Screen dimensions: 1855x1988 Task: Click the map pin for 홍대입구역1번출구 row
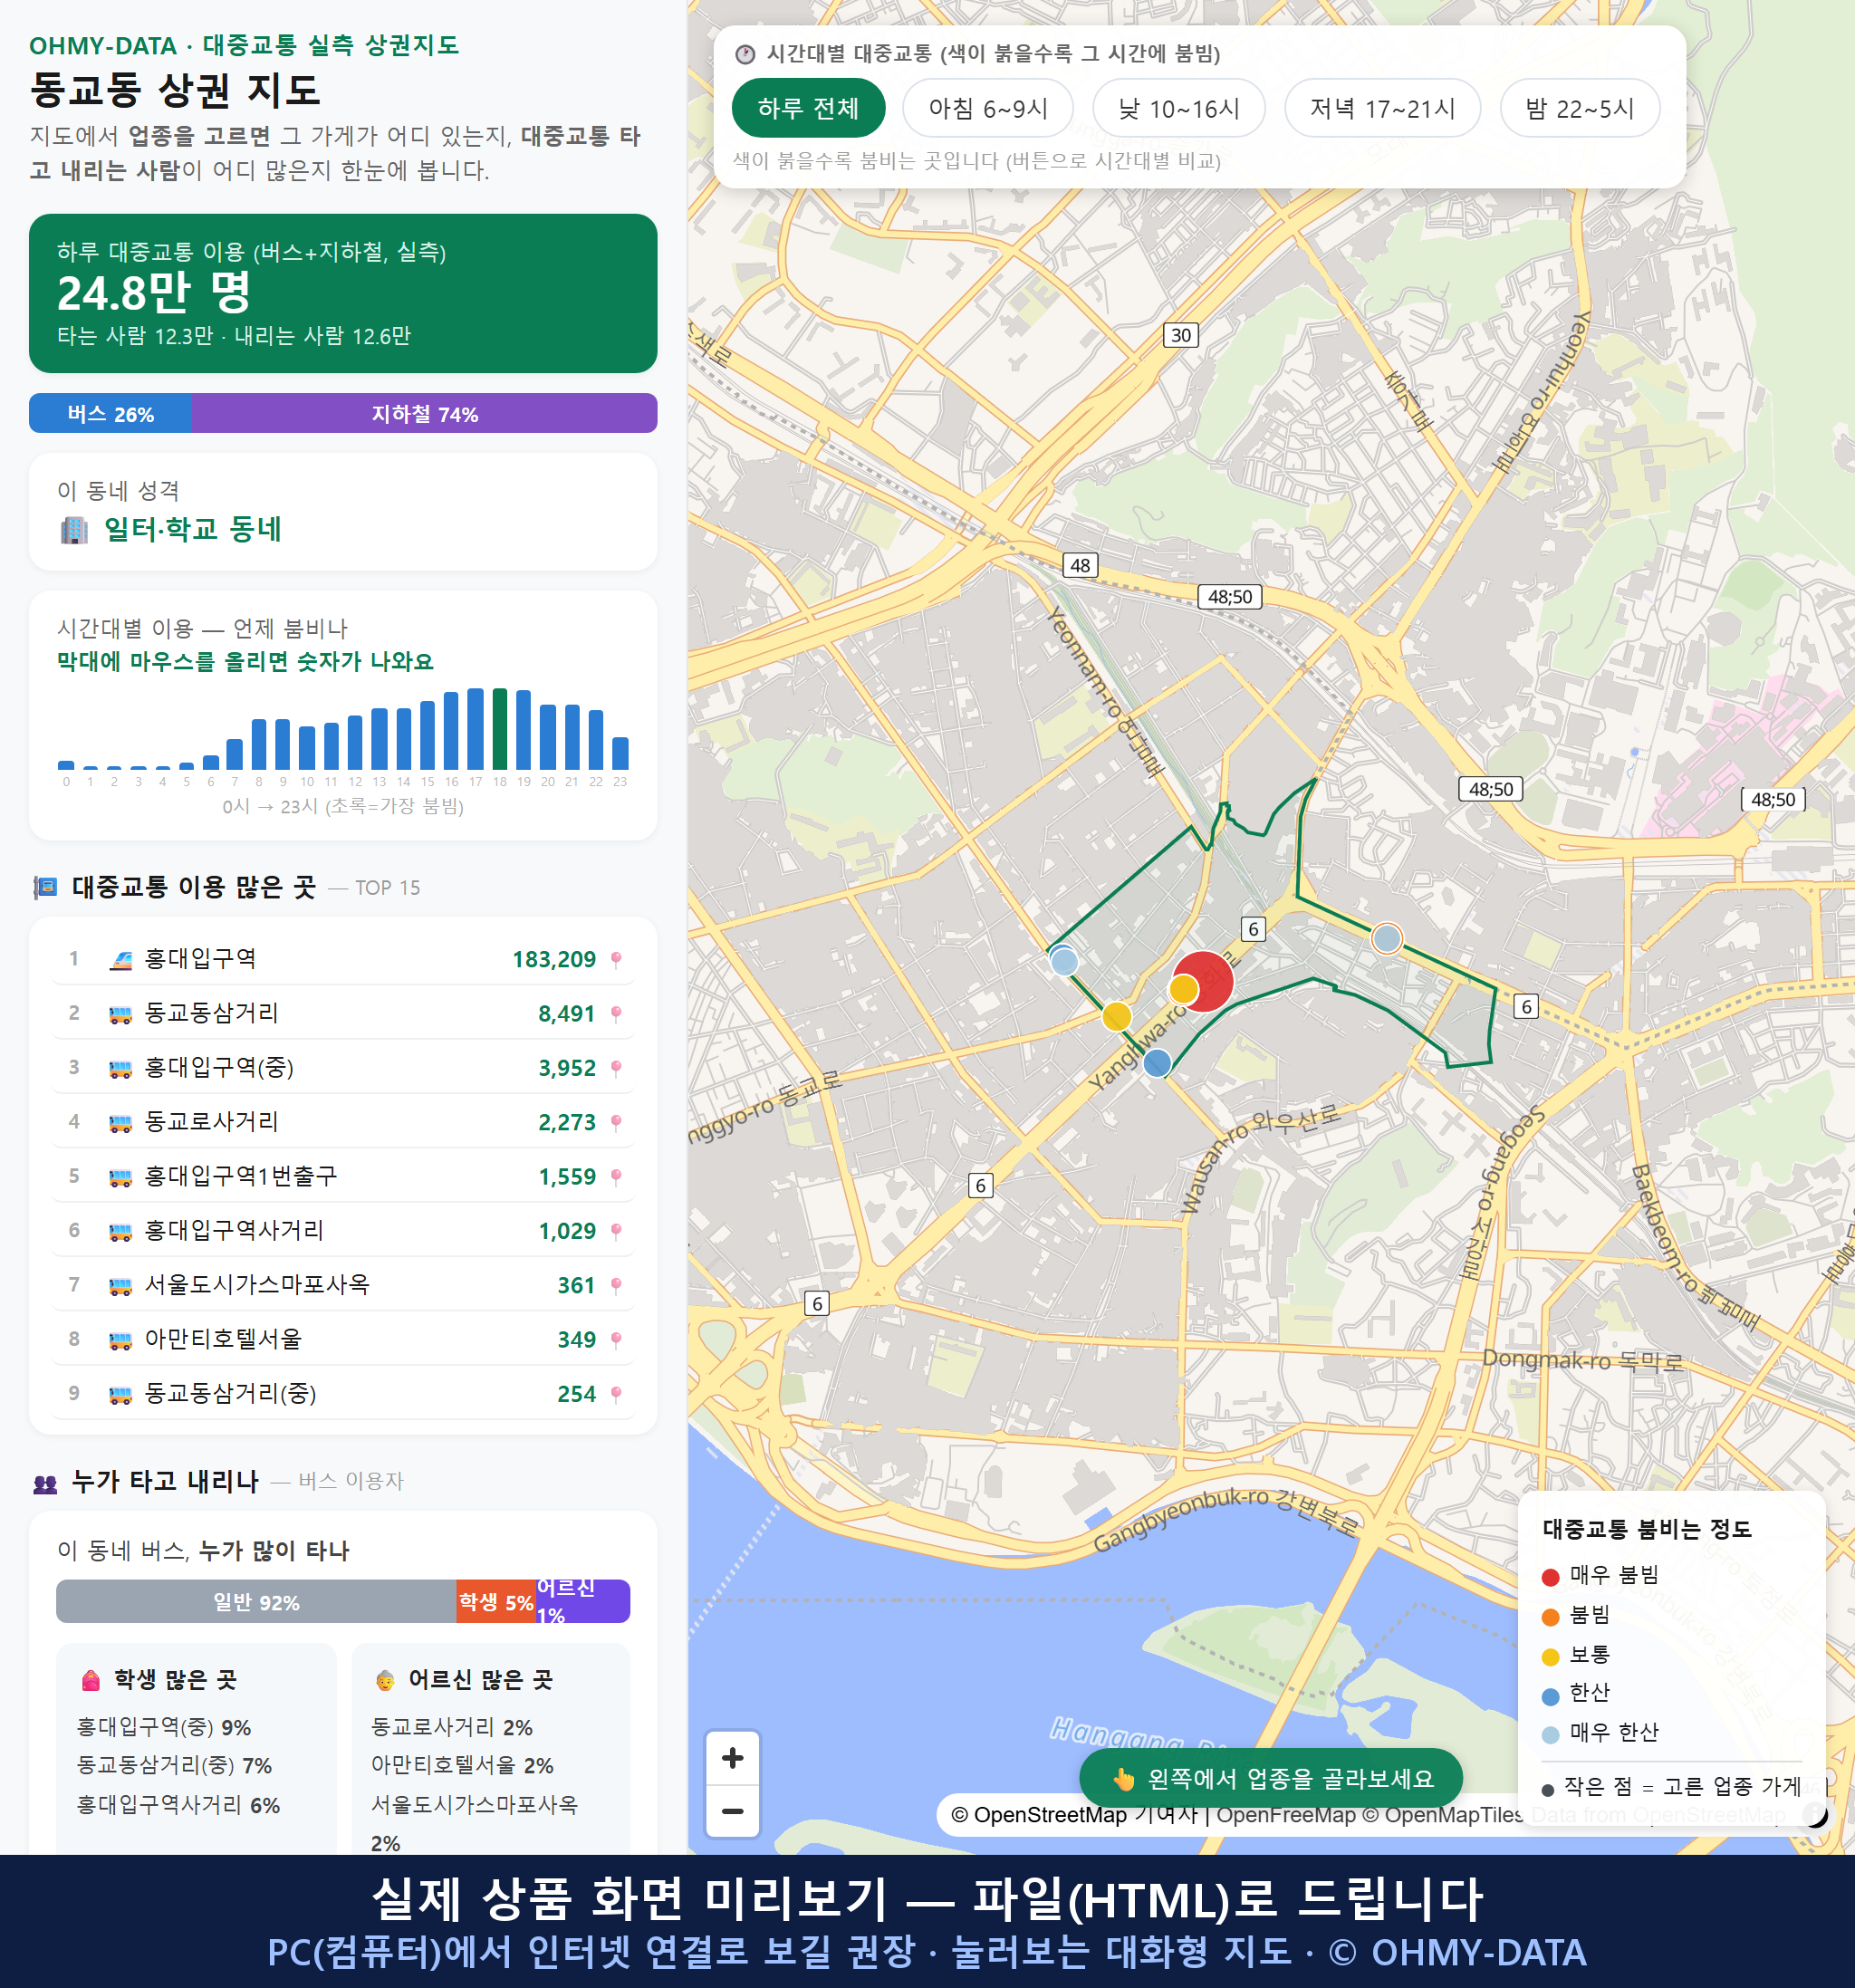(616, 1177)
